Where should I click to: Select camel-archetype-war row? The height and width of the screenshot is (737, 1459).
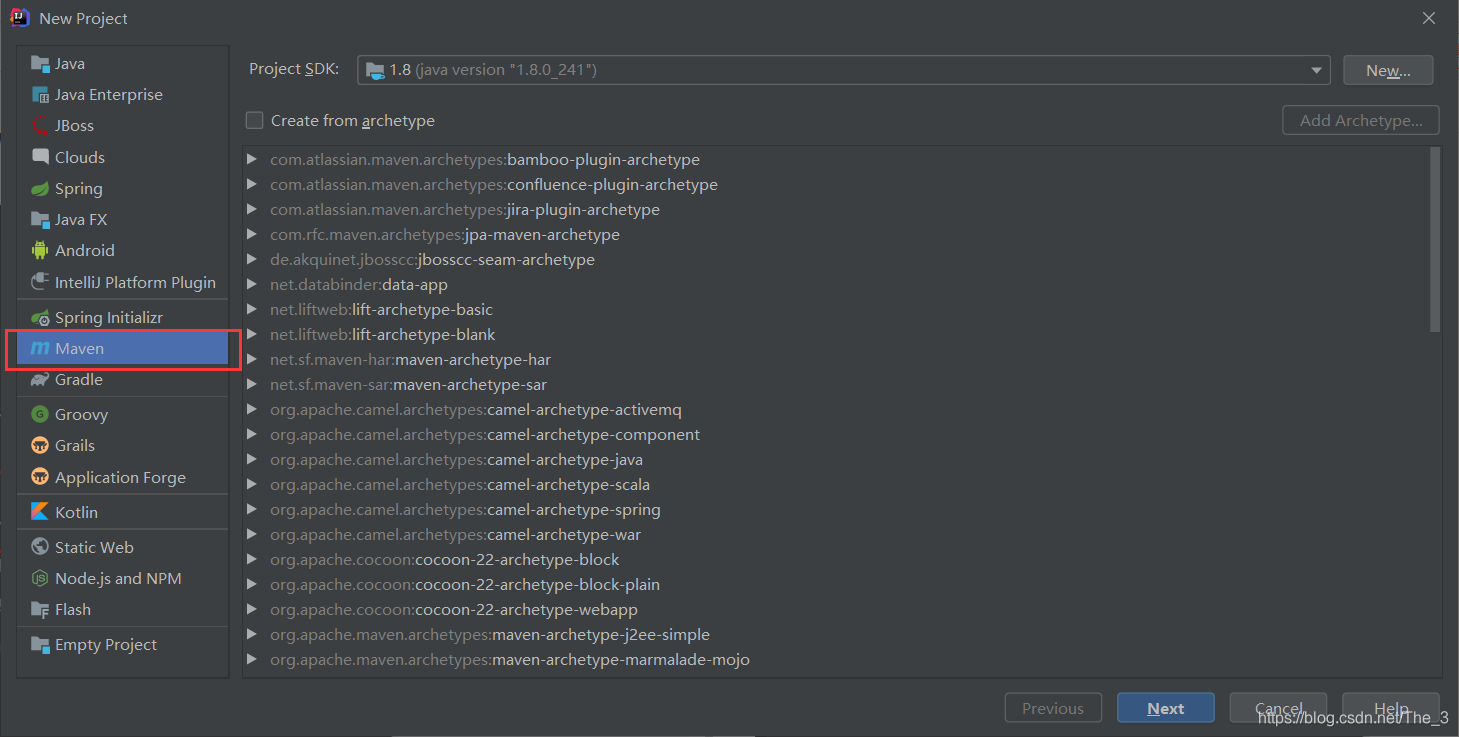pyautogui.click(x=836, y=535)
